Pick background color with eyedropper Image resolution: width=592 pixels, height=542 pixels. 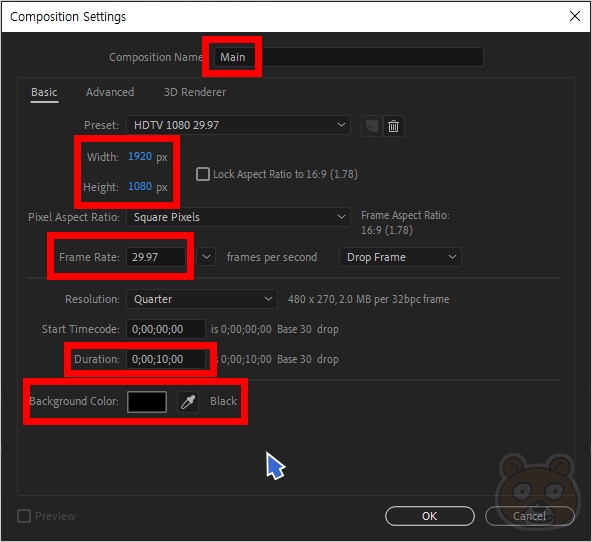click(188, 402)
